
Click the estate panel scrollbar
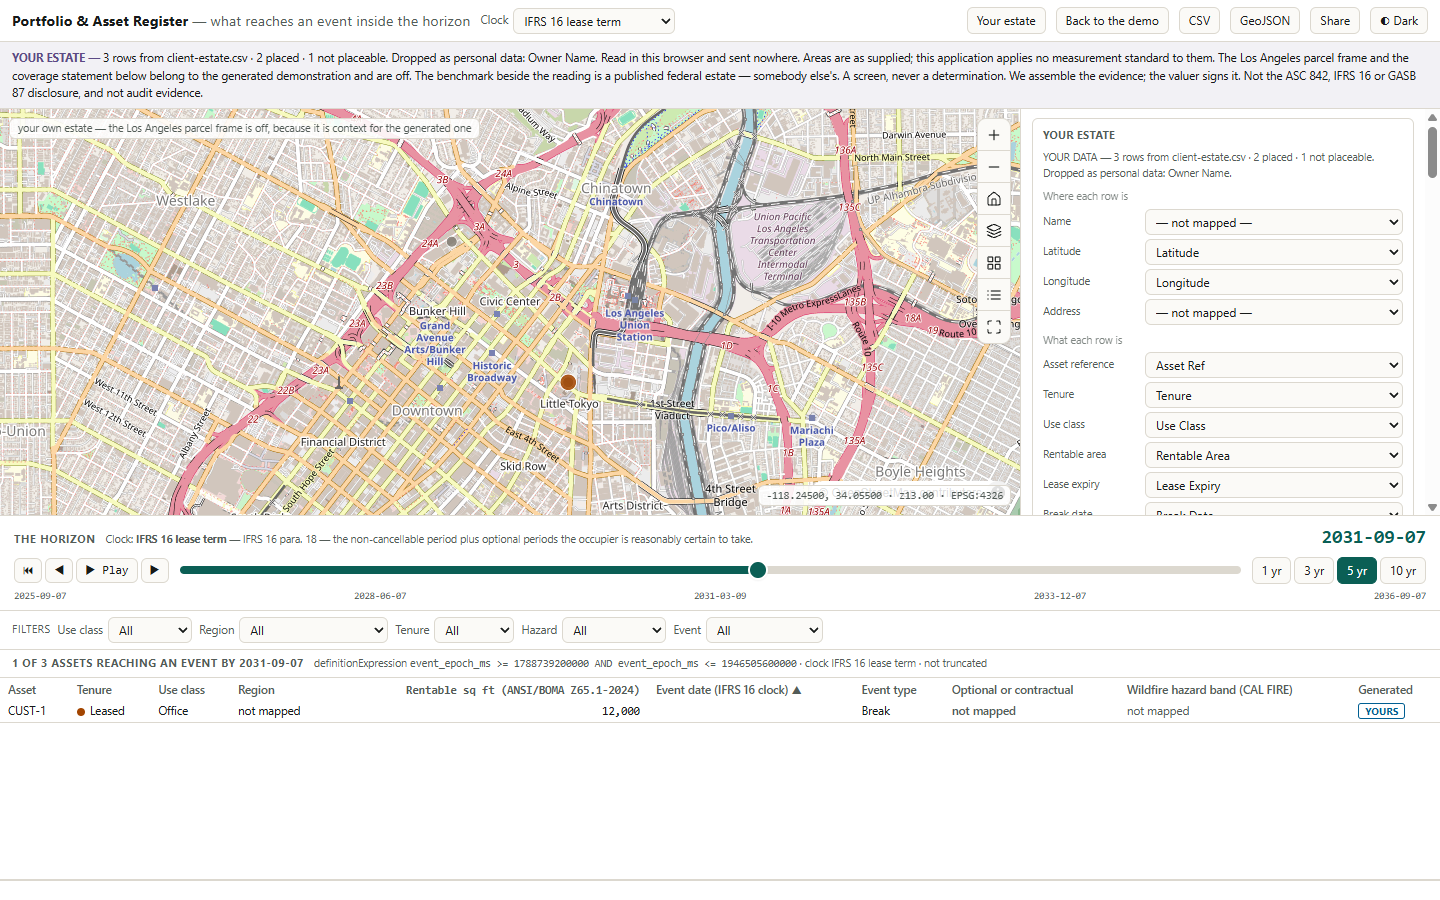[1432, 153]
